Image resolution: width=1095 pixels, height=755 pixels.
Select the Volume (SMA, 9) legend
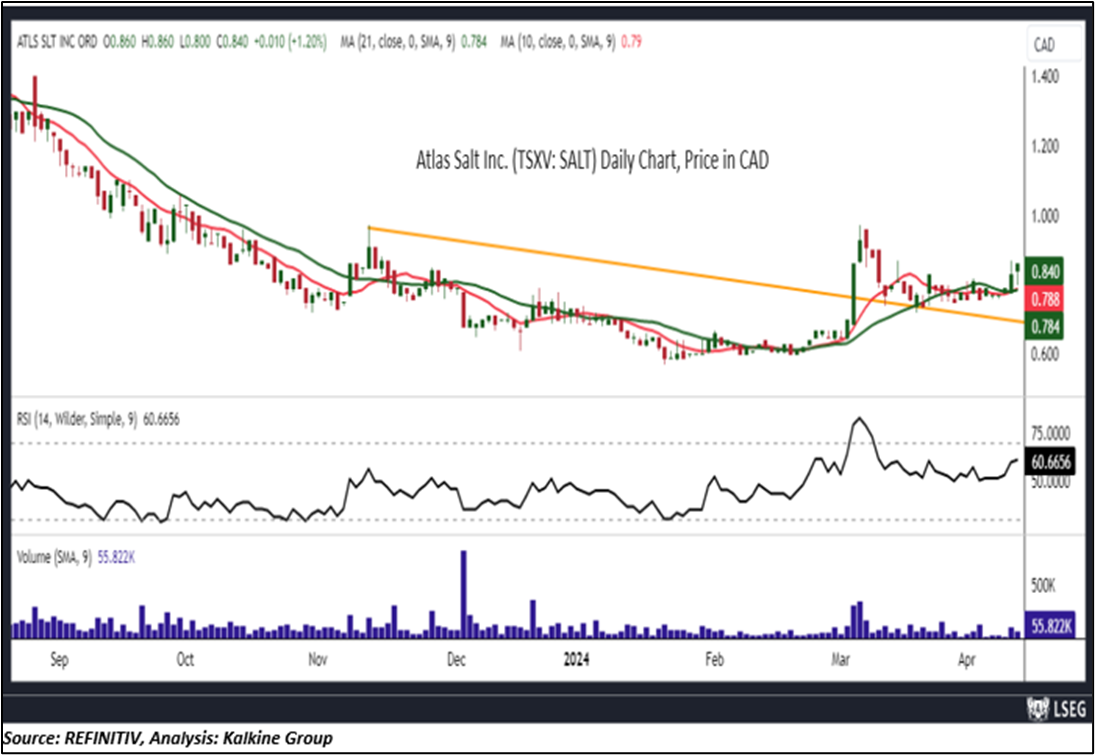click(x=54, y=559)
